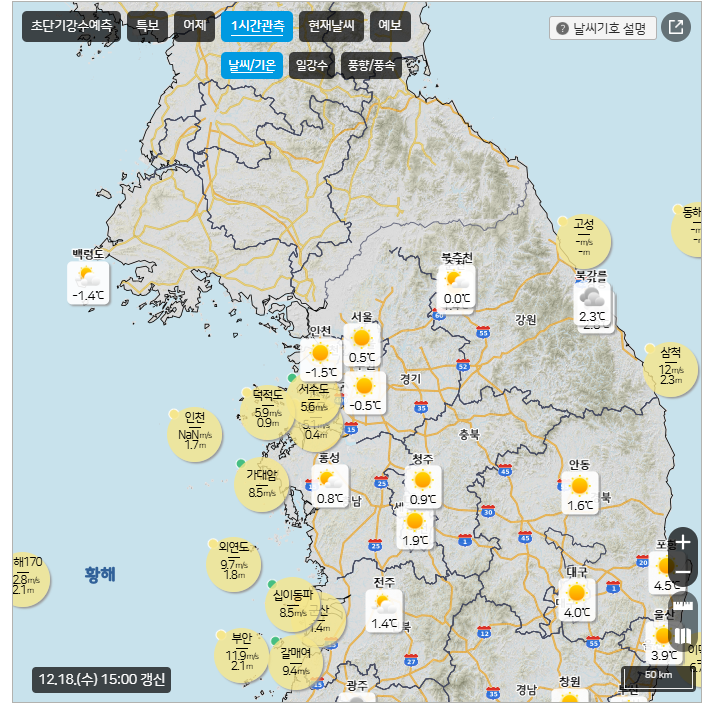Open the 풍향/풍속 sub-tab
709x710 pixels.
[371, 66]
